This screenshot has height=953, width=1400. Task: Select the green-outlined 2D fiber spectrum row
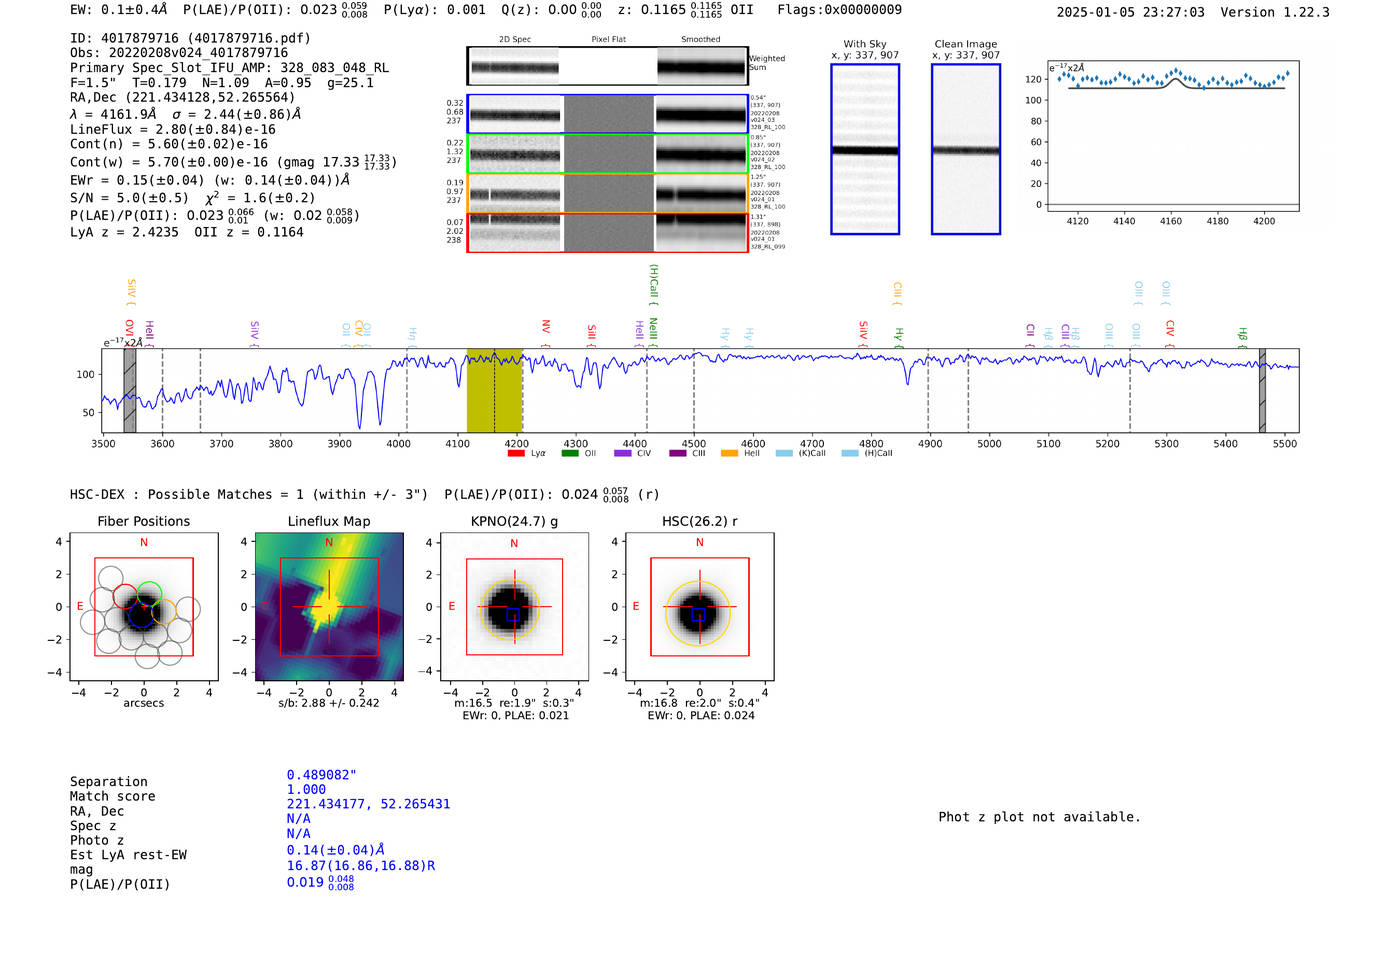coord(607,154)
